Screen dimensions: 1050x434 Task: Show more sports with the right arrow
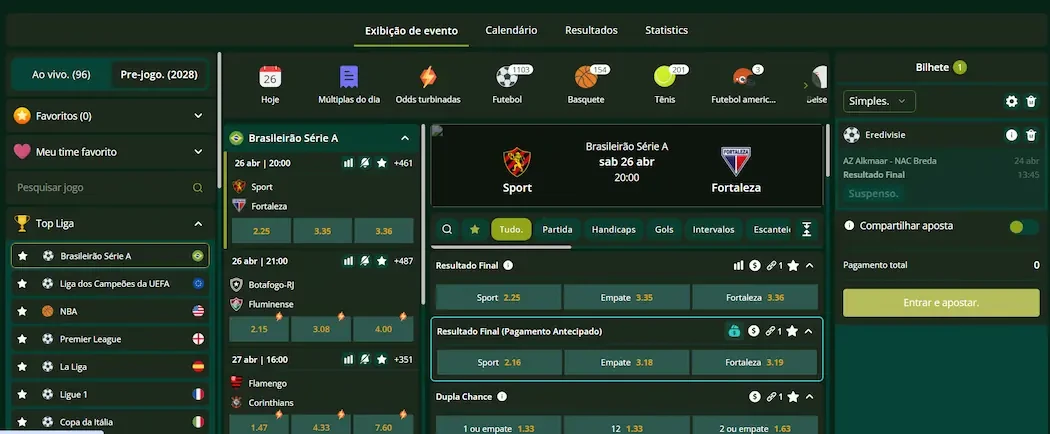tap(806, 85)
